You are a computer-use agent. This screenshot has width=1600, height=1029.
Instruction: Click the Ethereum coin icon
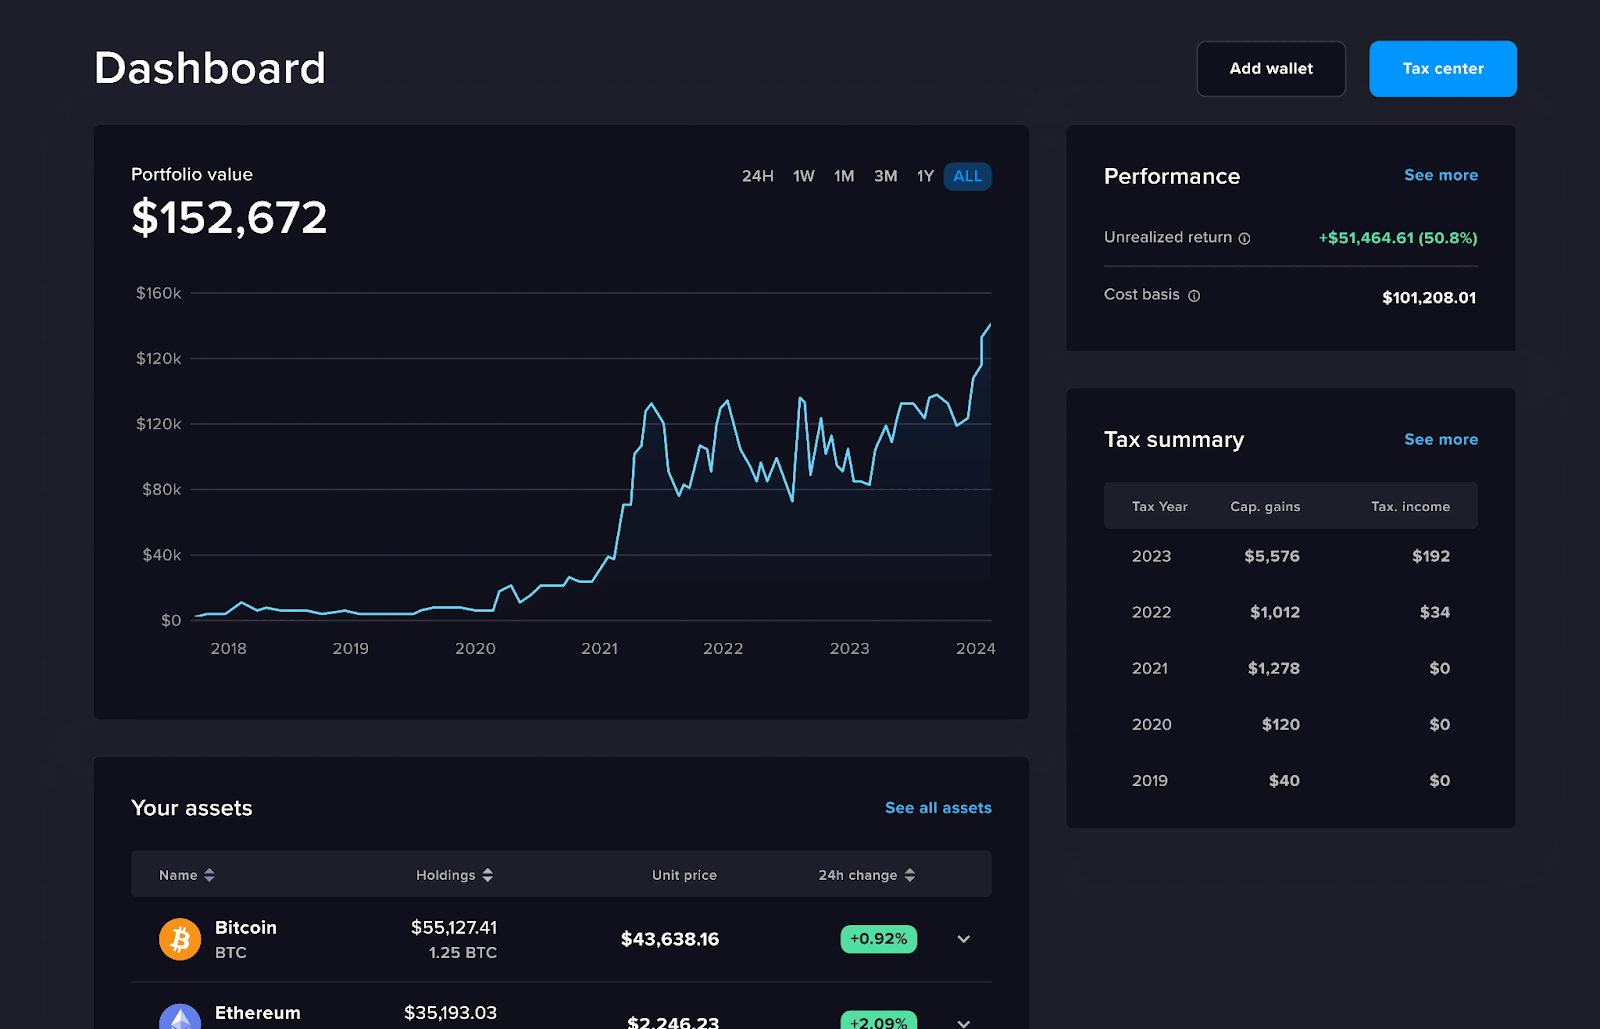tap(180, 1016)
